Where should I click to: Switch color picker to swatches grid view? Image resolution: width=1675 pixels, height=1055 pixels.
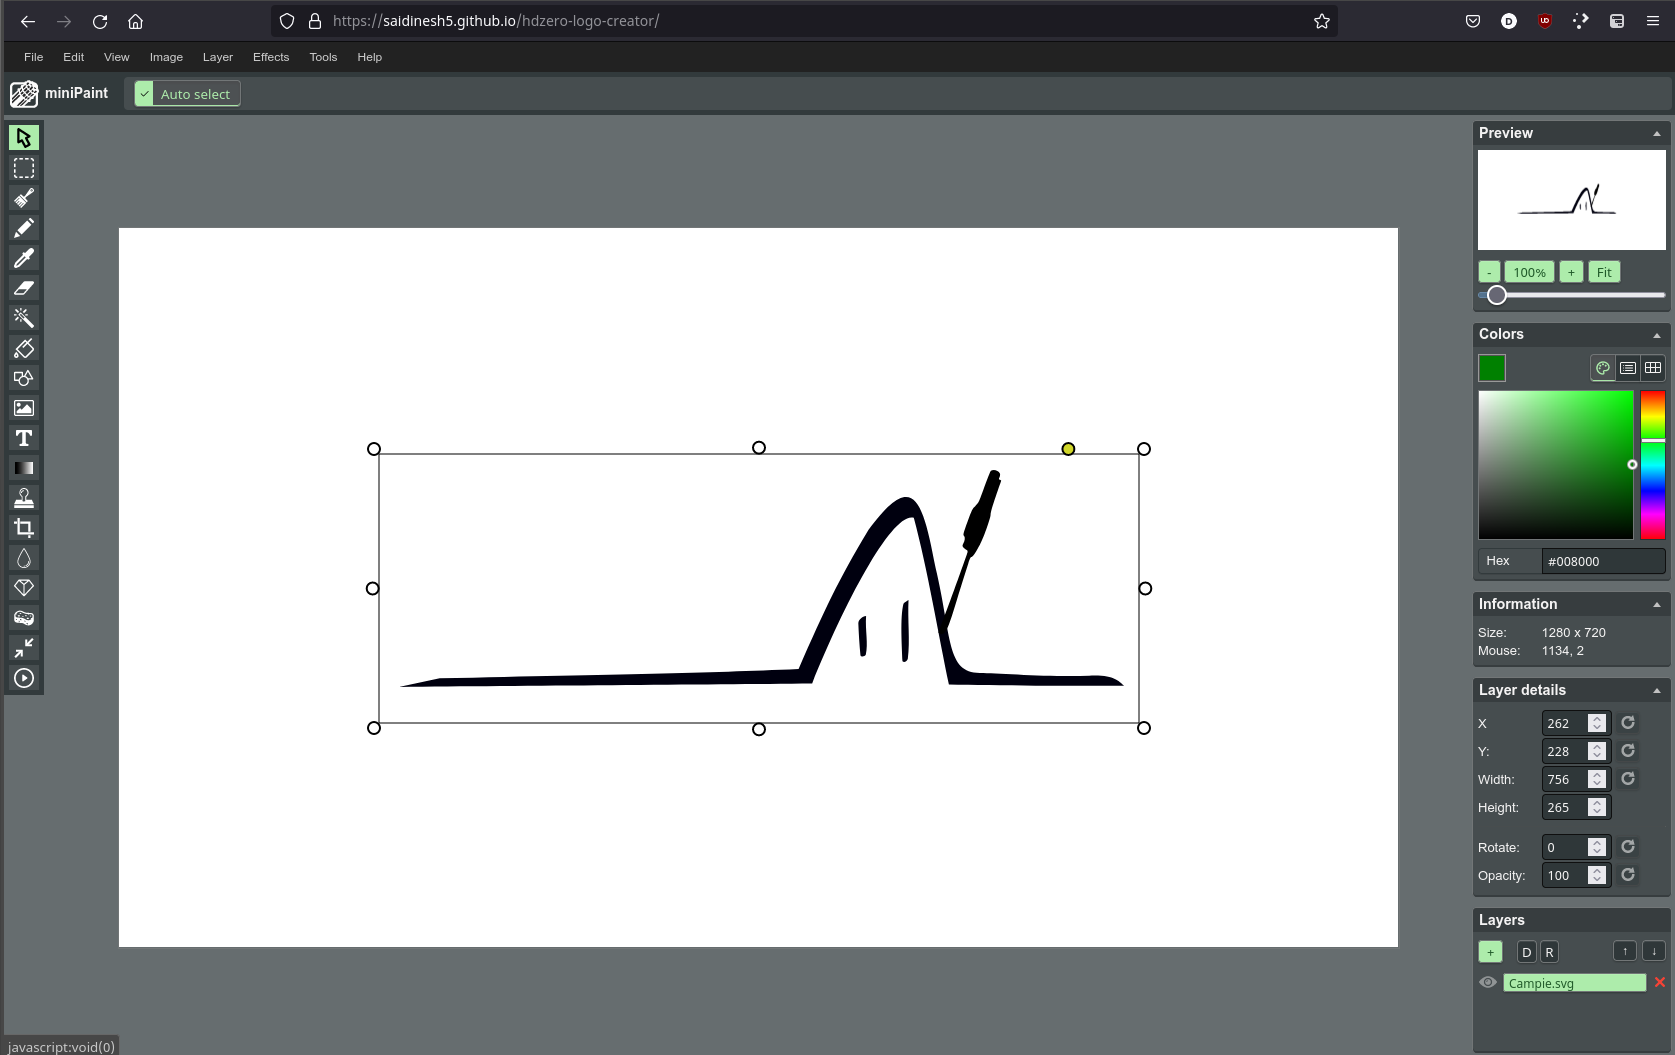point(1653,368)
